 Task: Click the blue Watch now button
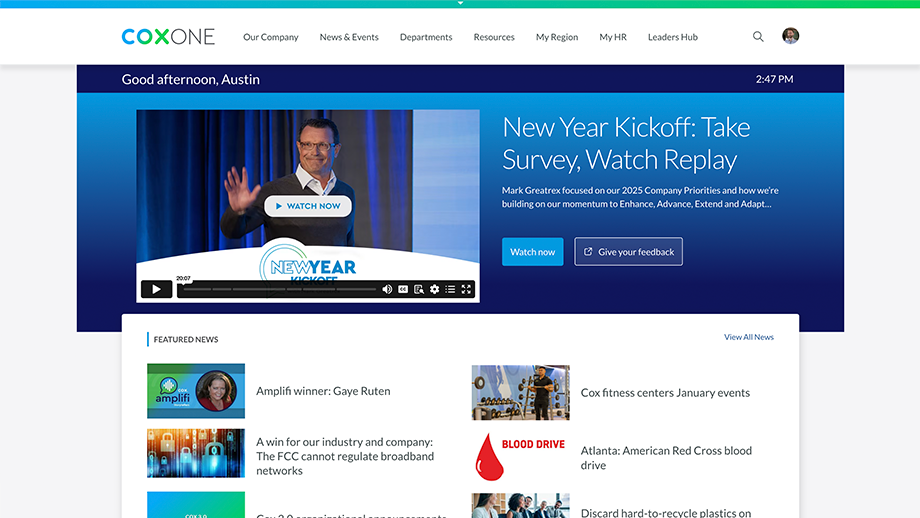pyautogui.click(x=532, y=252)
